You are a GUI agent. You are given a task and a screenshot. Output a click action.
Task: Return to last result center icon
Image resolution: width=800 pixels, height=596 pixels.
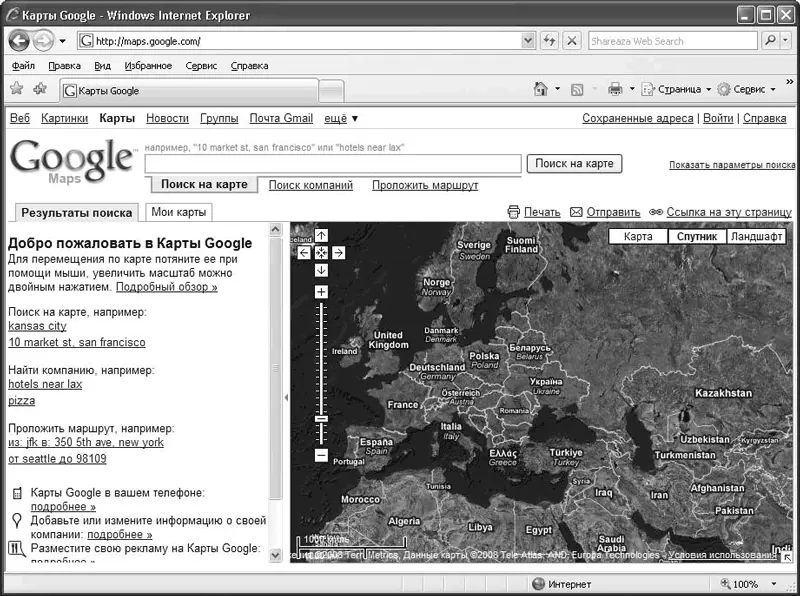tap(321, 253)
